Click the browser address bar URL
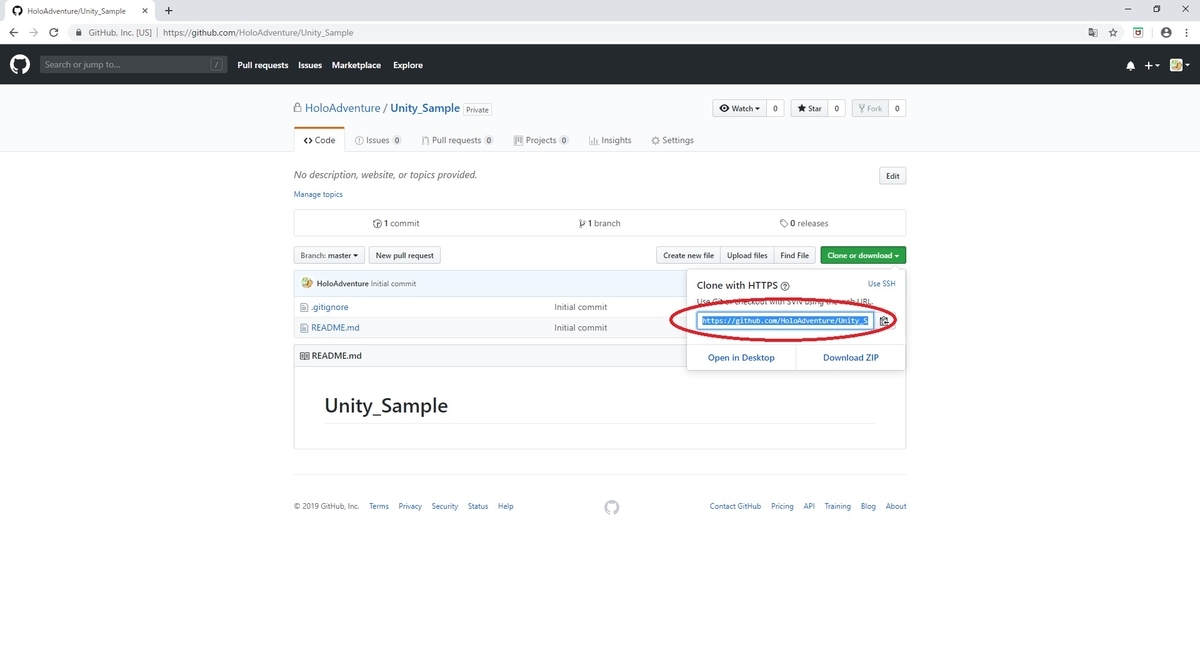Image resolution: width=1200 pixels, height=650 pixels. pyautogui.click(x=257, y=32)
